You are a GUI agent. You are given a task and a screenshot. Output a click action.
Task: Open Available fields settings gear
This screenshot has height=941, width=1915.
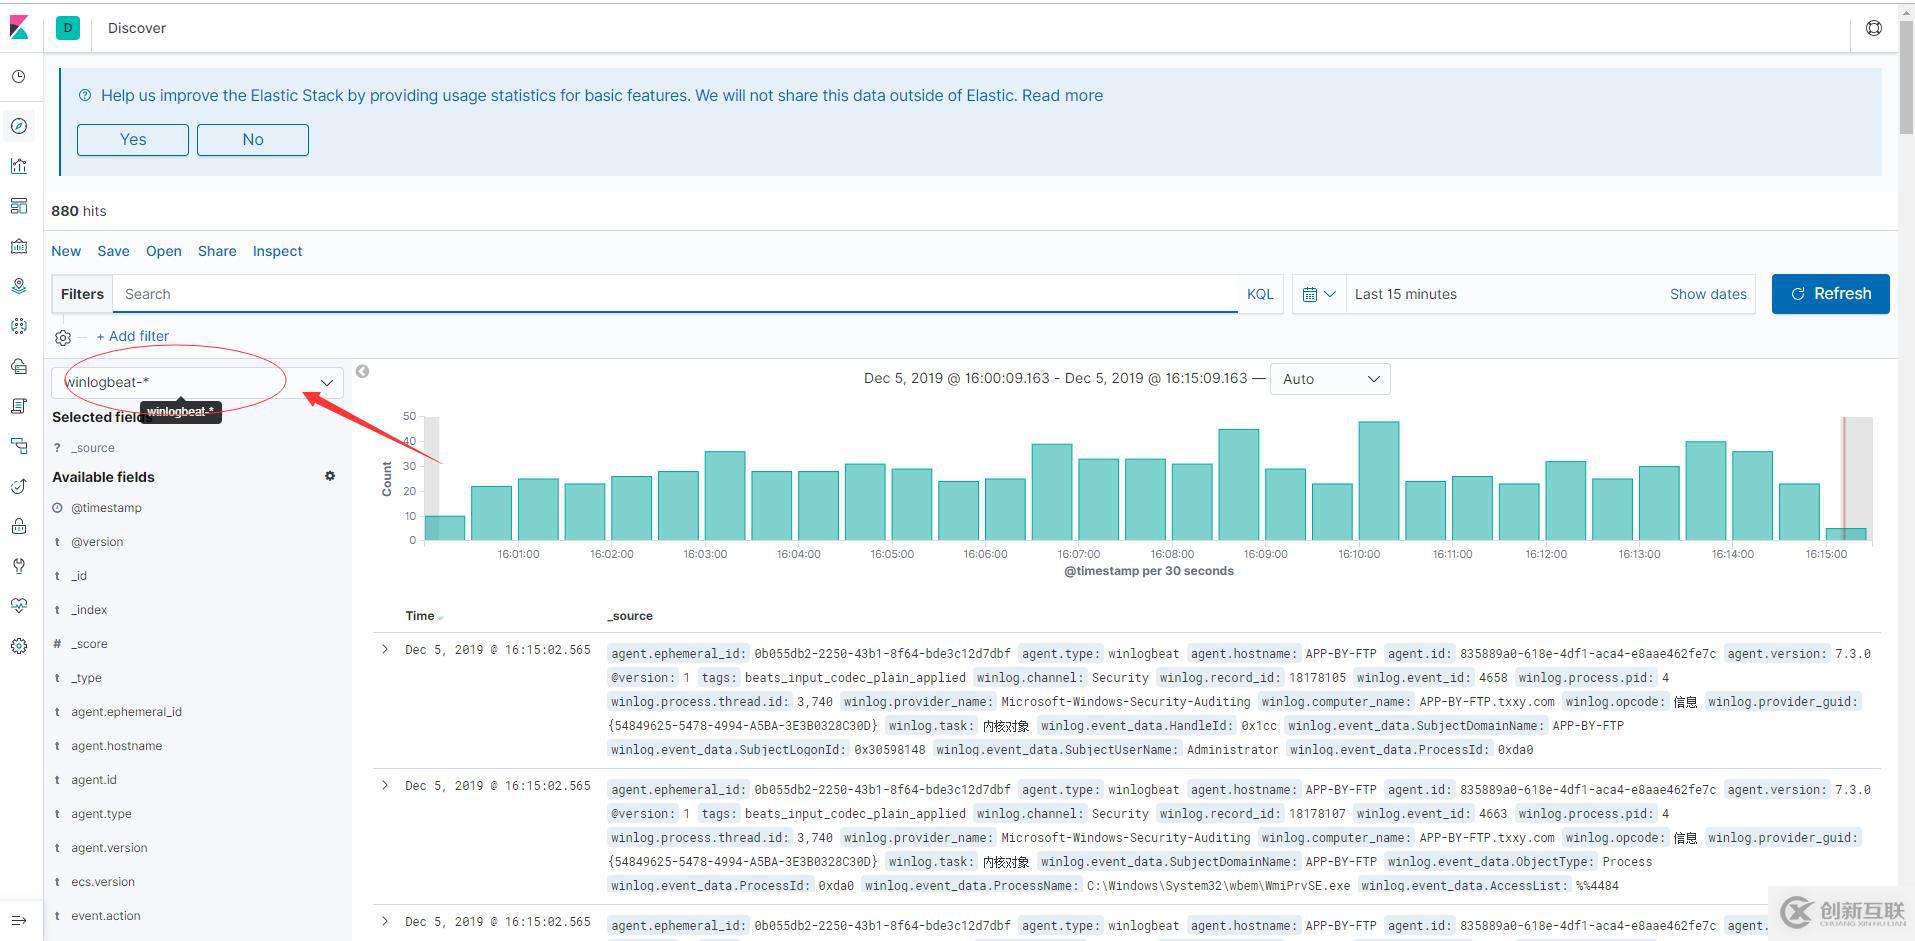(330, 476)
